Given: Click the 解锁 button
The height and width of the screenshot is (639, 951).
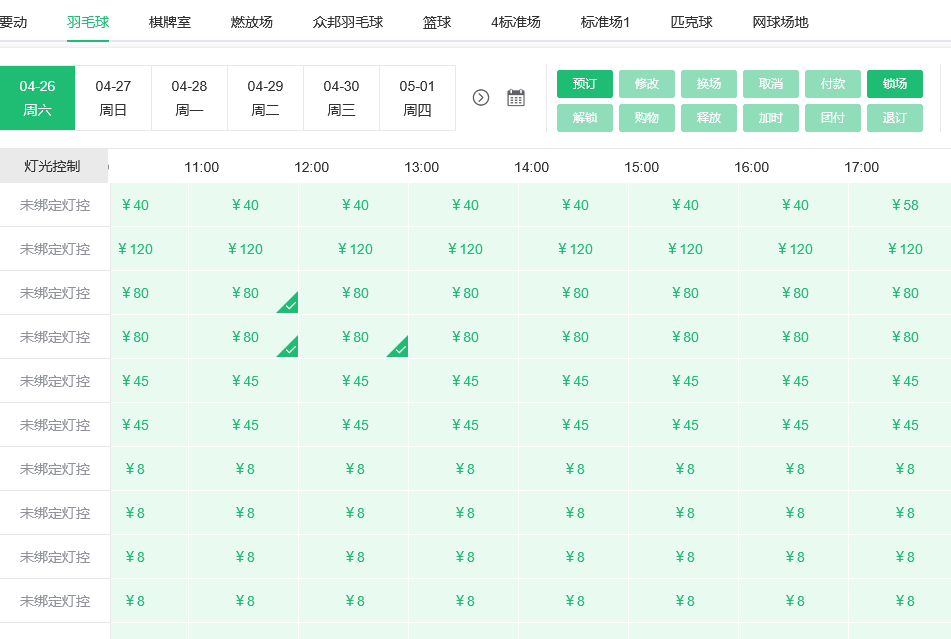Looking at the screenshot, I should (585, 118).
